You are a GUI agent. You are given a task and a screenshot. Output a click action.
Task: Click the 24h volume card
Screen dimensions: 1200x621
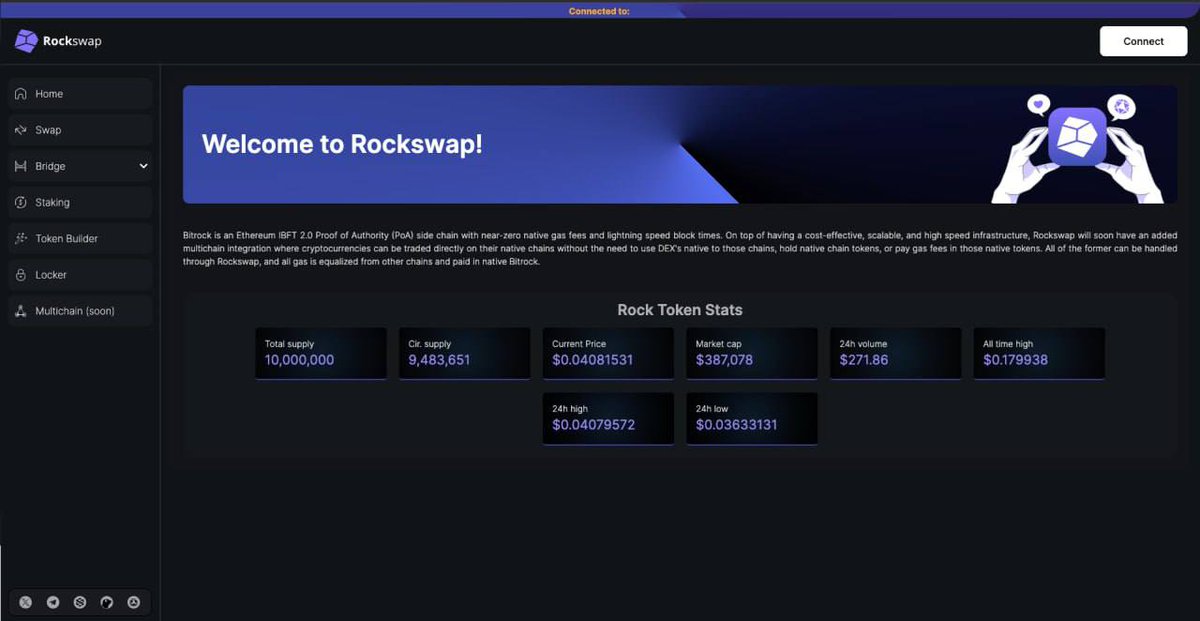tap(896, 354)
